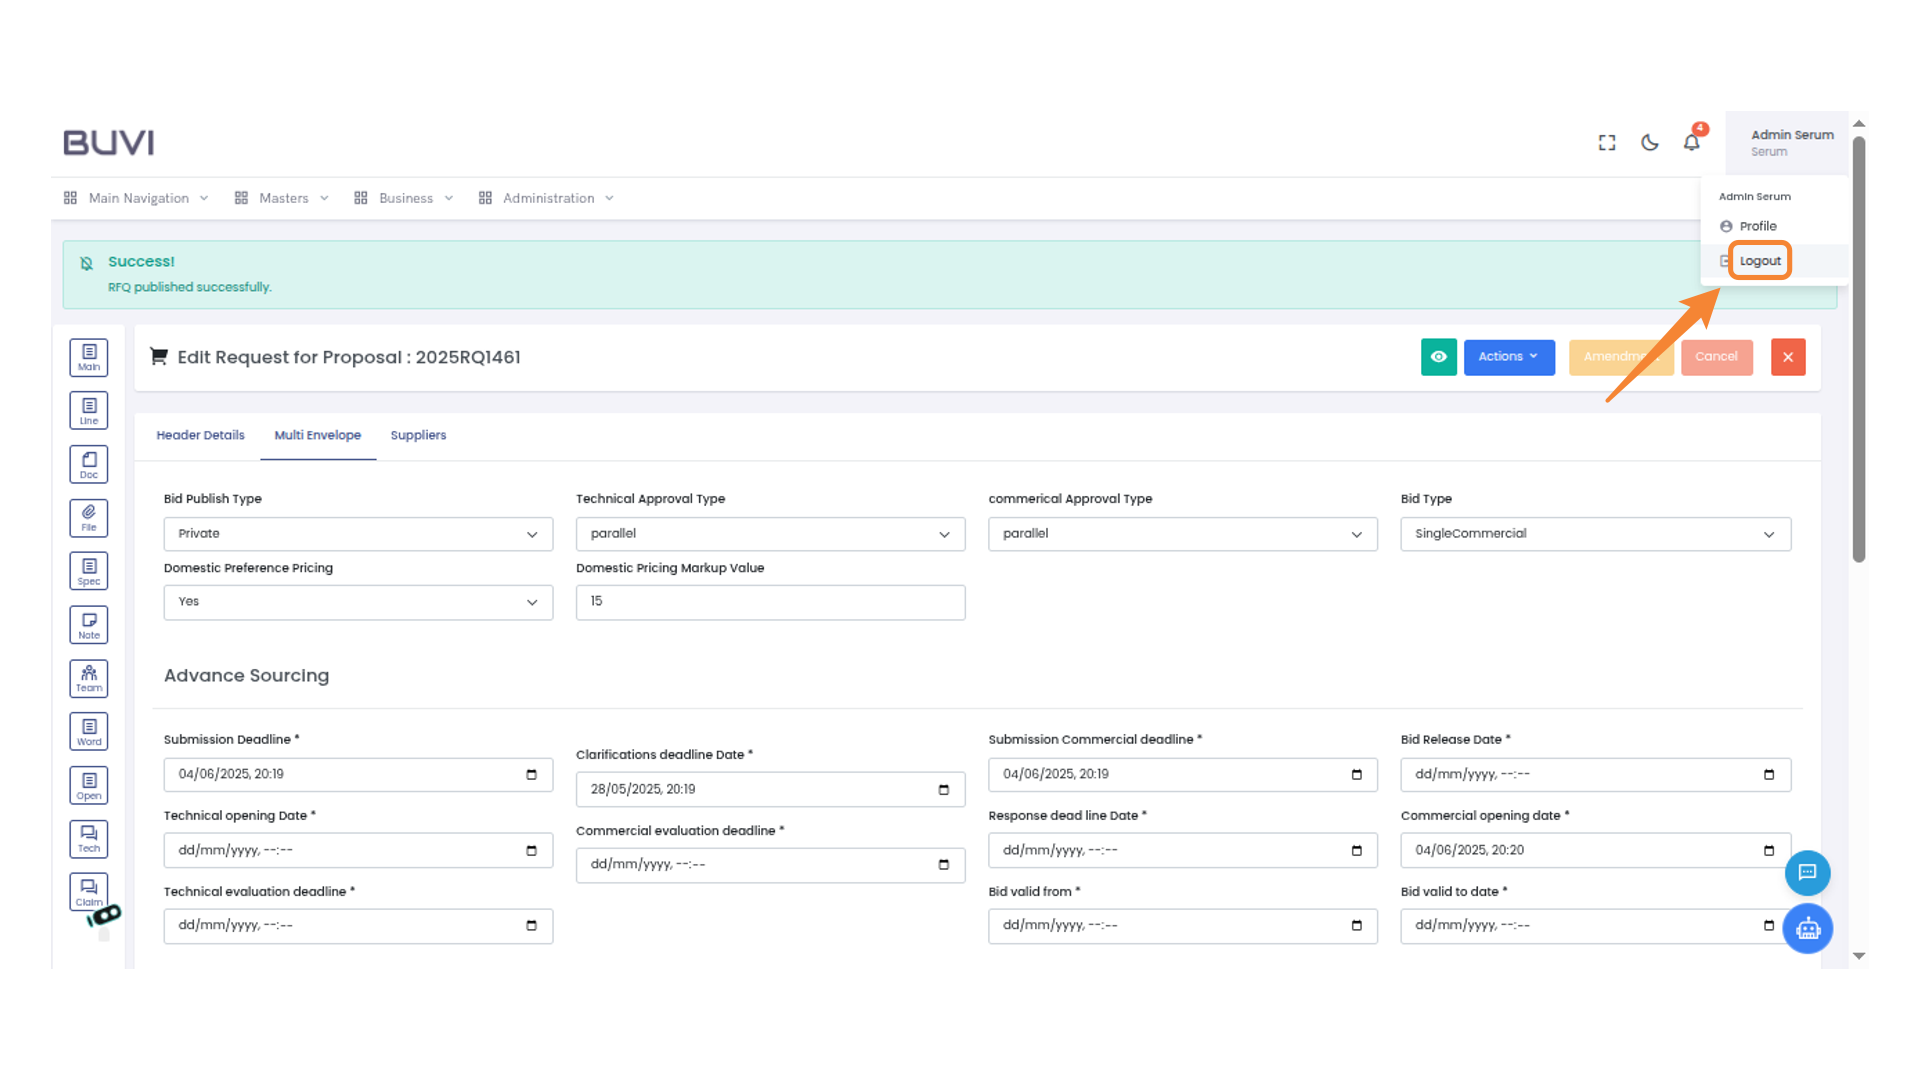This screenshot has width=1920, height=1080.
Task: Expand the Bid Publish Type dropdown
Action: coord(358,534)
